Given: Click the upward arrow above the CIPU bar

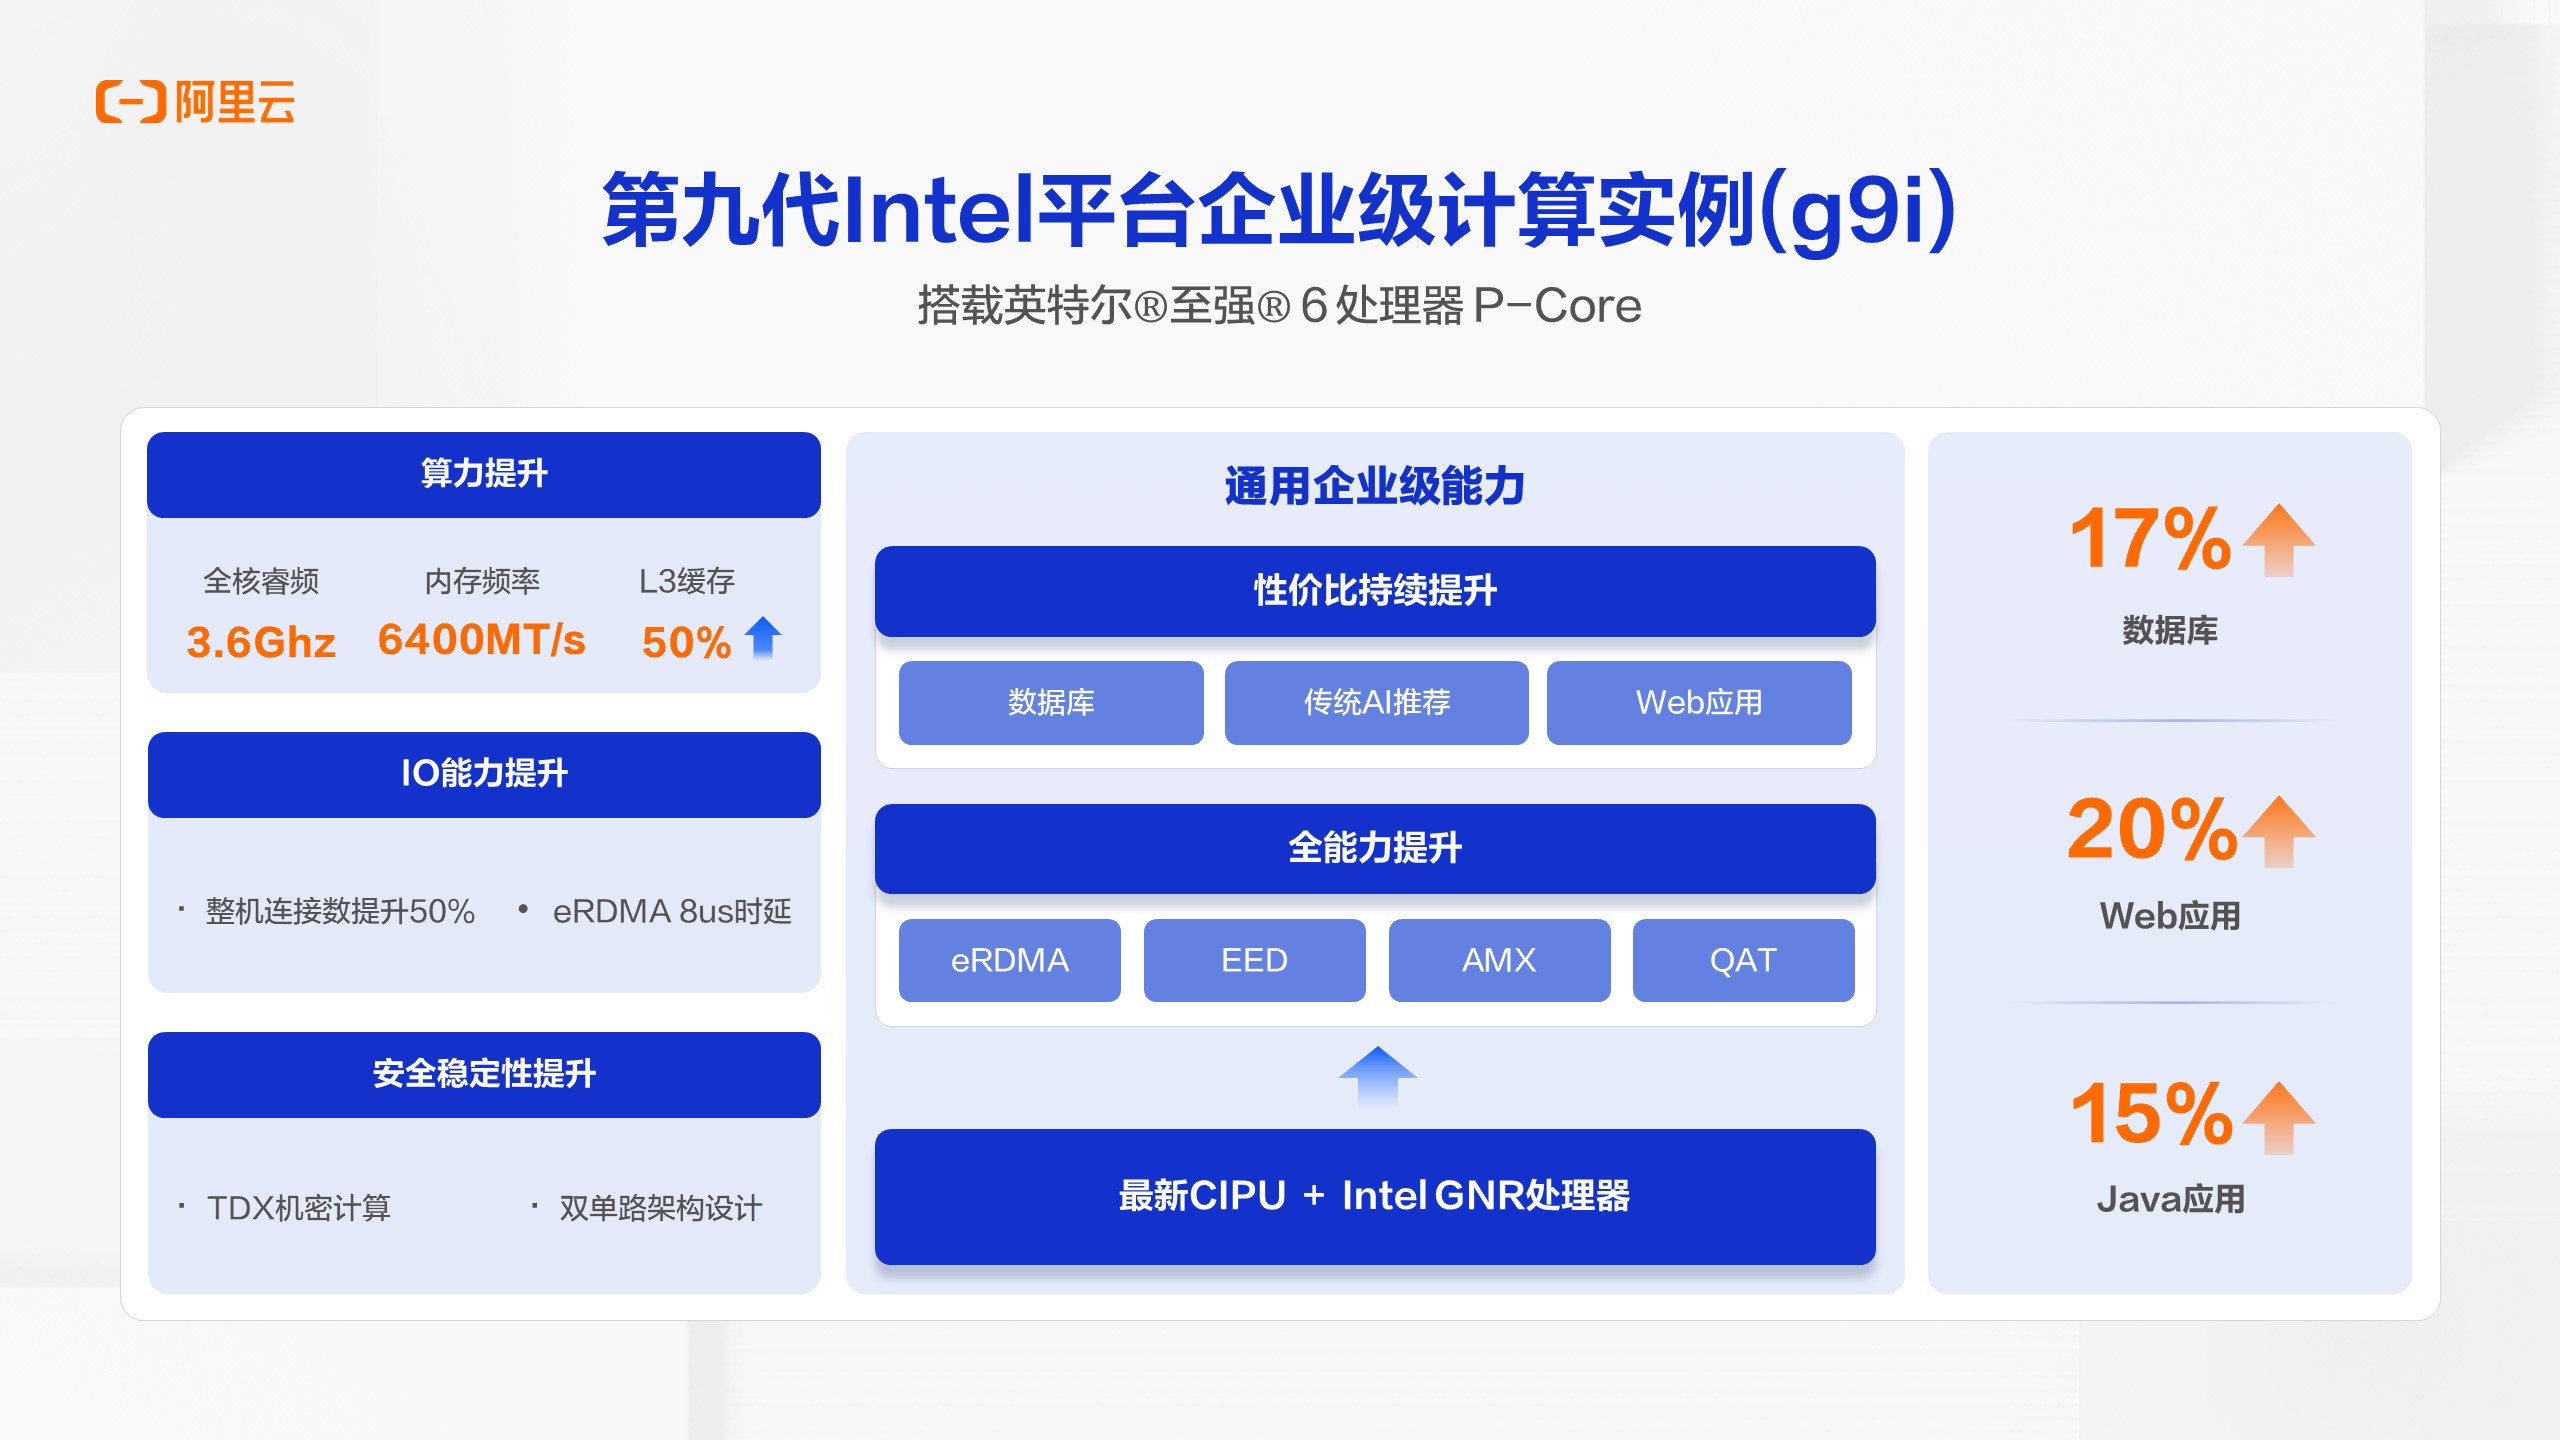Looking at the screenshot, I should [x=1375, y=1085].
